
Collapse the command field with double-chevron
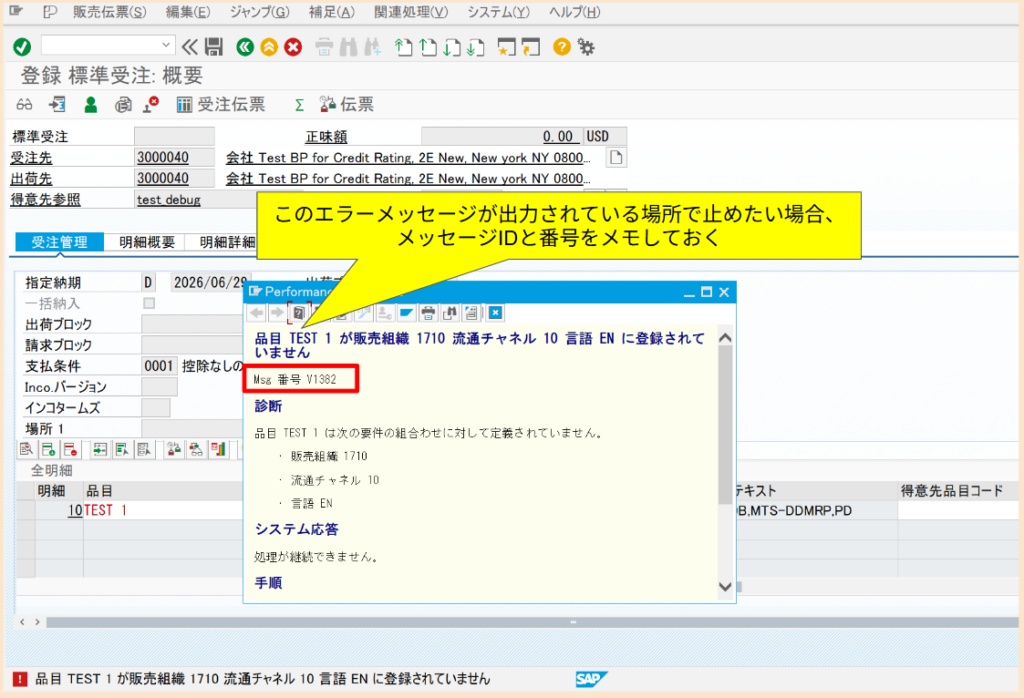[x=189, y=47]
